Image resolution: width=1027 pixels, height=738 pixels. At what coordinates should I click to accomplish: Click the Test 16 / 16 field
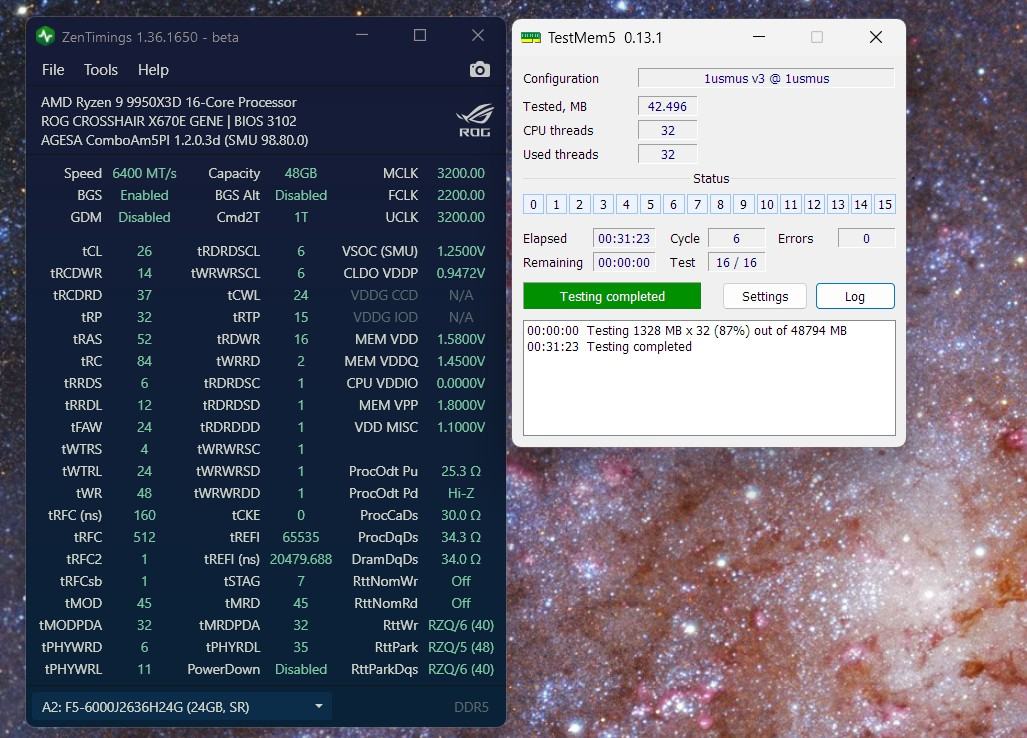(736, 263)
